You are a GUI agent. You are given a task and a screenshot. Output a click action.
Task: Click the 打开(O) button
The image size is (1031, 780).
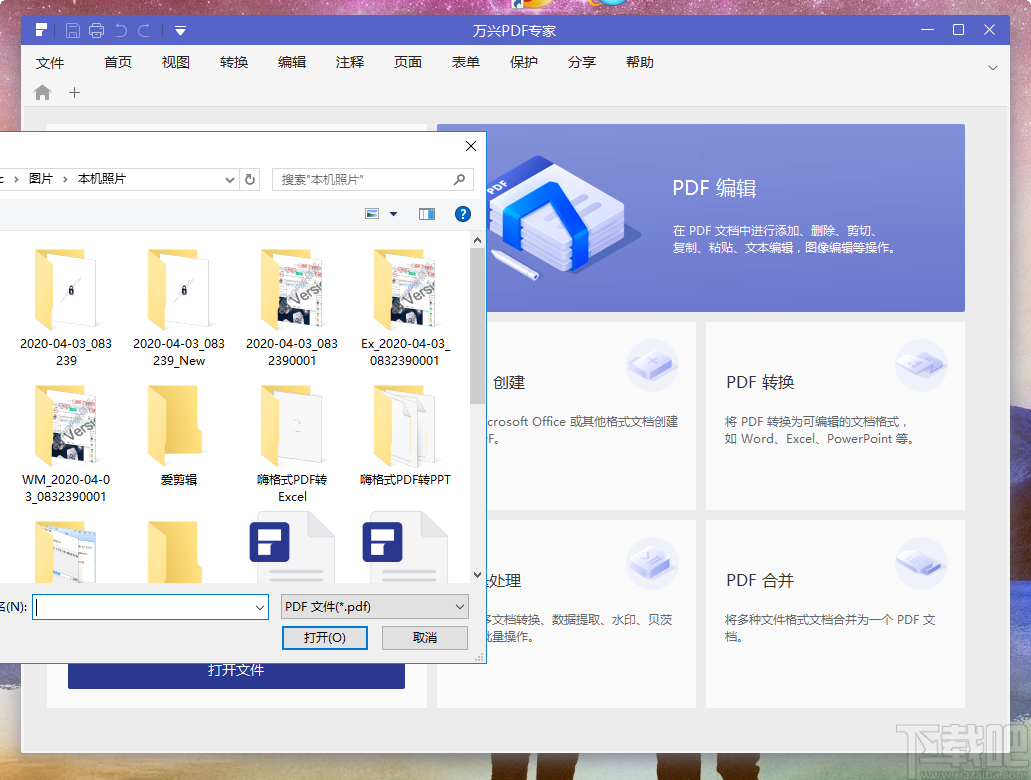[x=325, y=637]
